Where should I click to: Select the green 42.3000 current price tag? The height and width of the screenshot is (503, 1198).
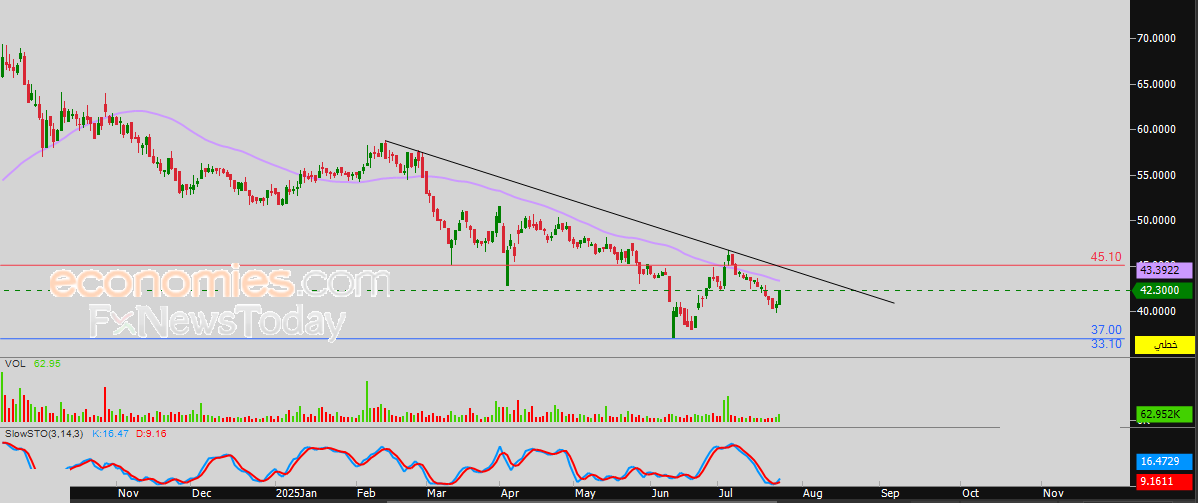pyautogui.click(x=1164, y=290)
